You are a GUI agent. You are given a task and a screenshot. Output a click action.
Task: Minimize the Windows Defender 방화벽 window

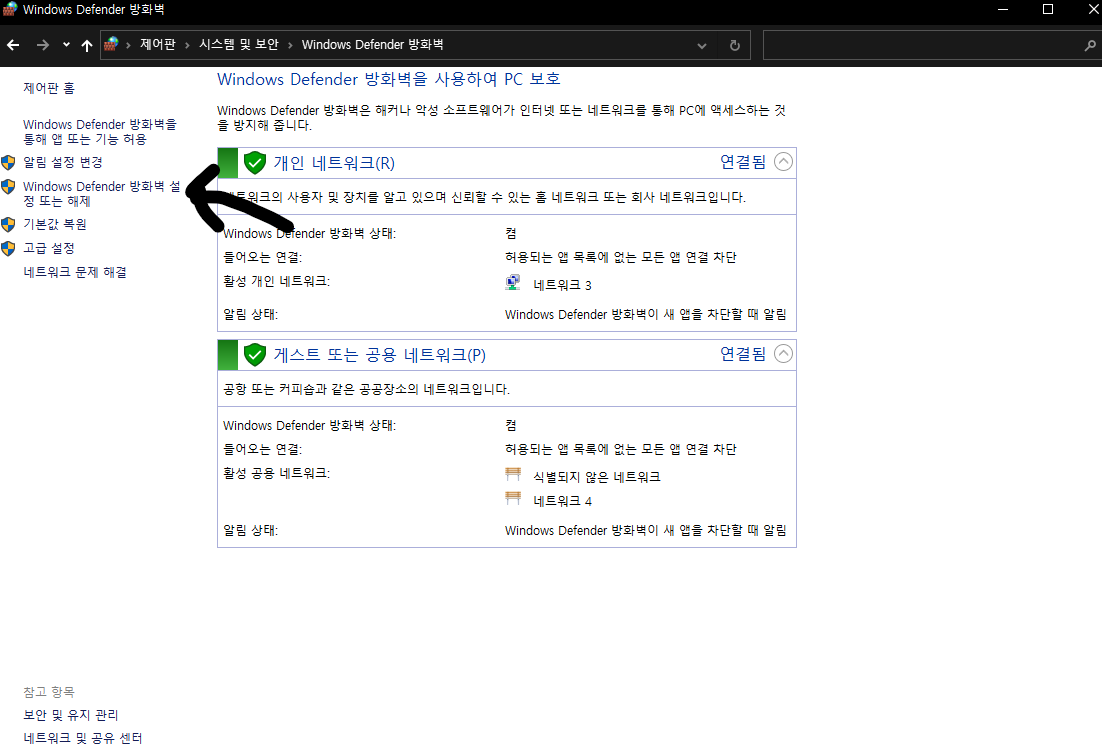tap(1003, 9)
